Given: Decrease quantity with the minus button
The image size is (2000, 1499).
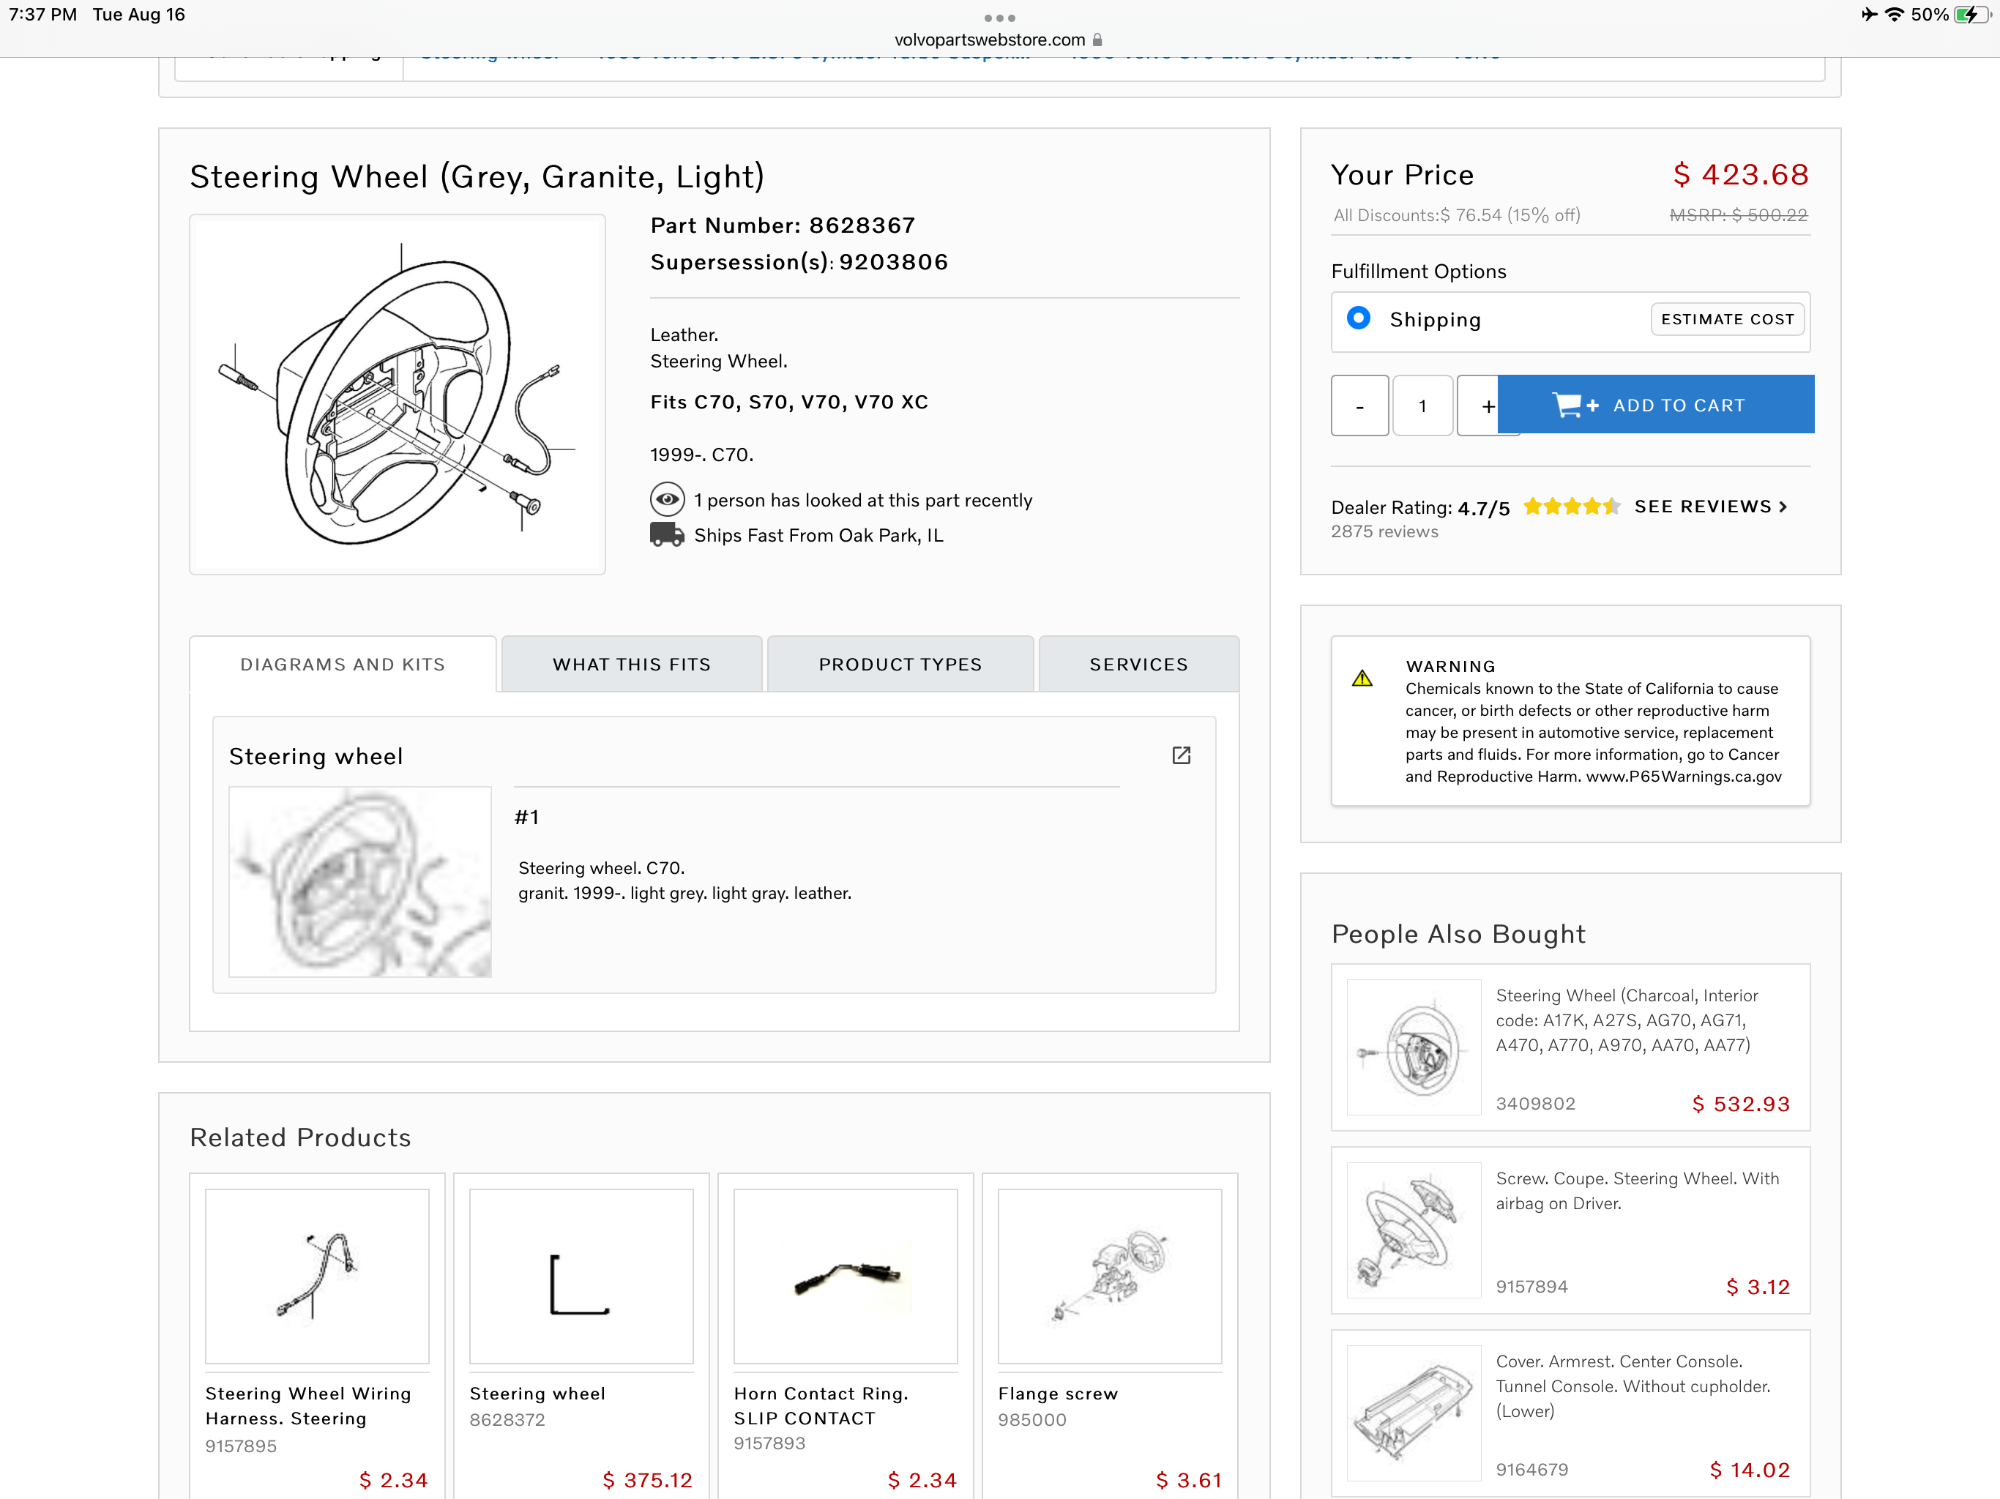Looking at the screenshot, I should [x=1360, y=406].
